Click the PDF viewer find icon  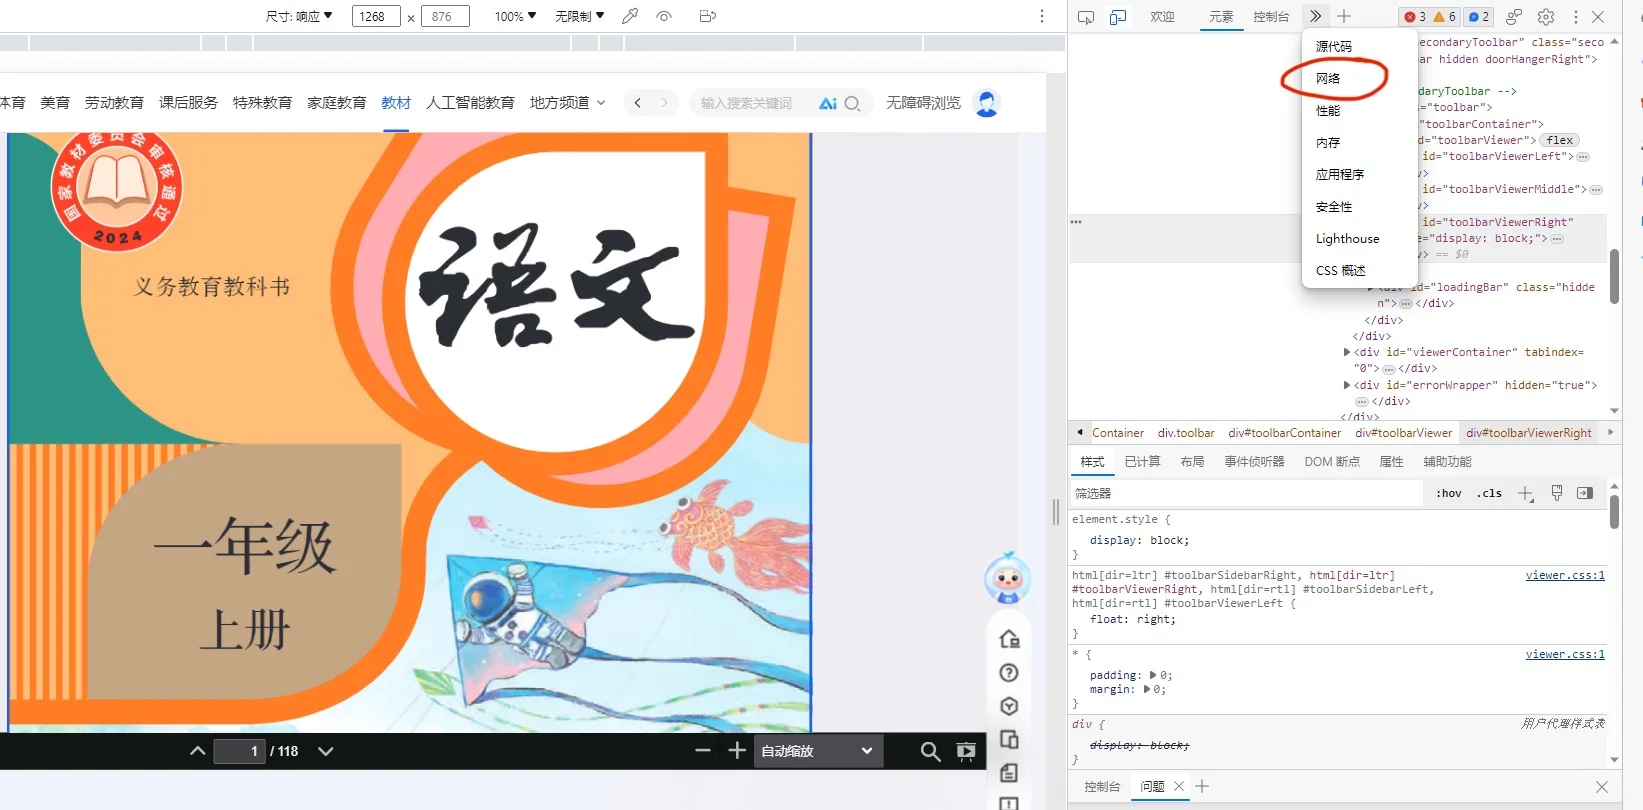click(930, 751)
